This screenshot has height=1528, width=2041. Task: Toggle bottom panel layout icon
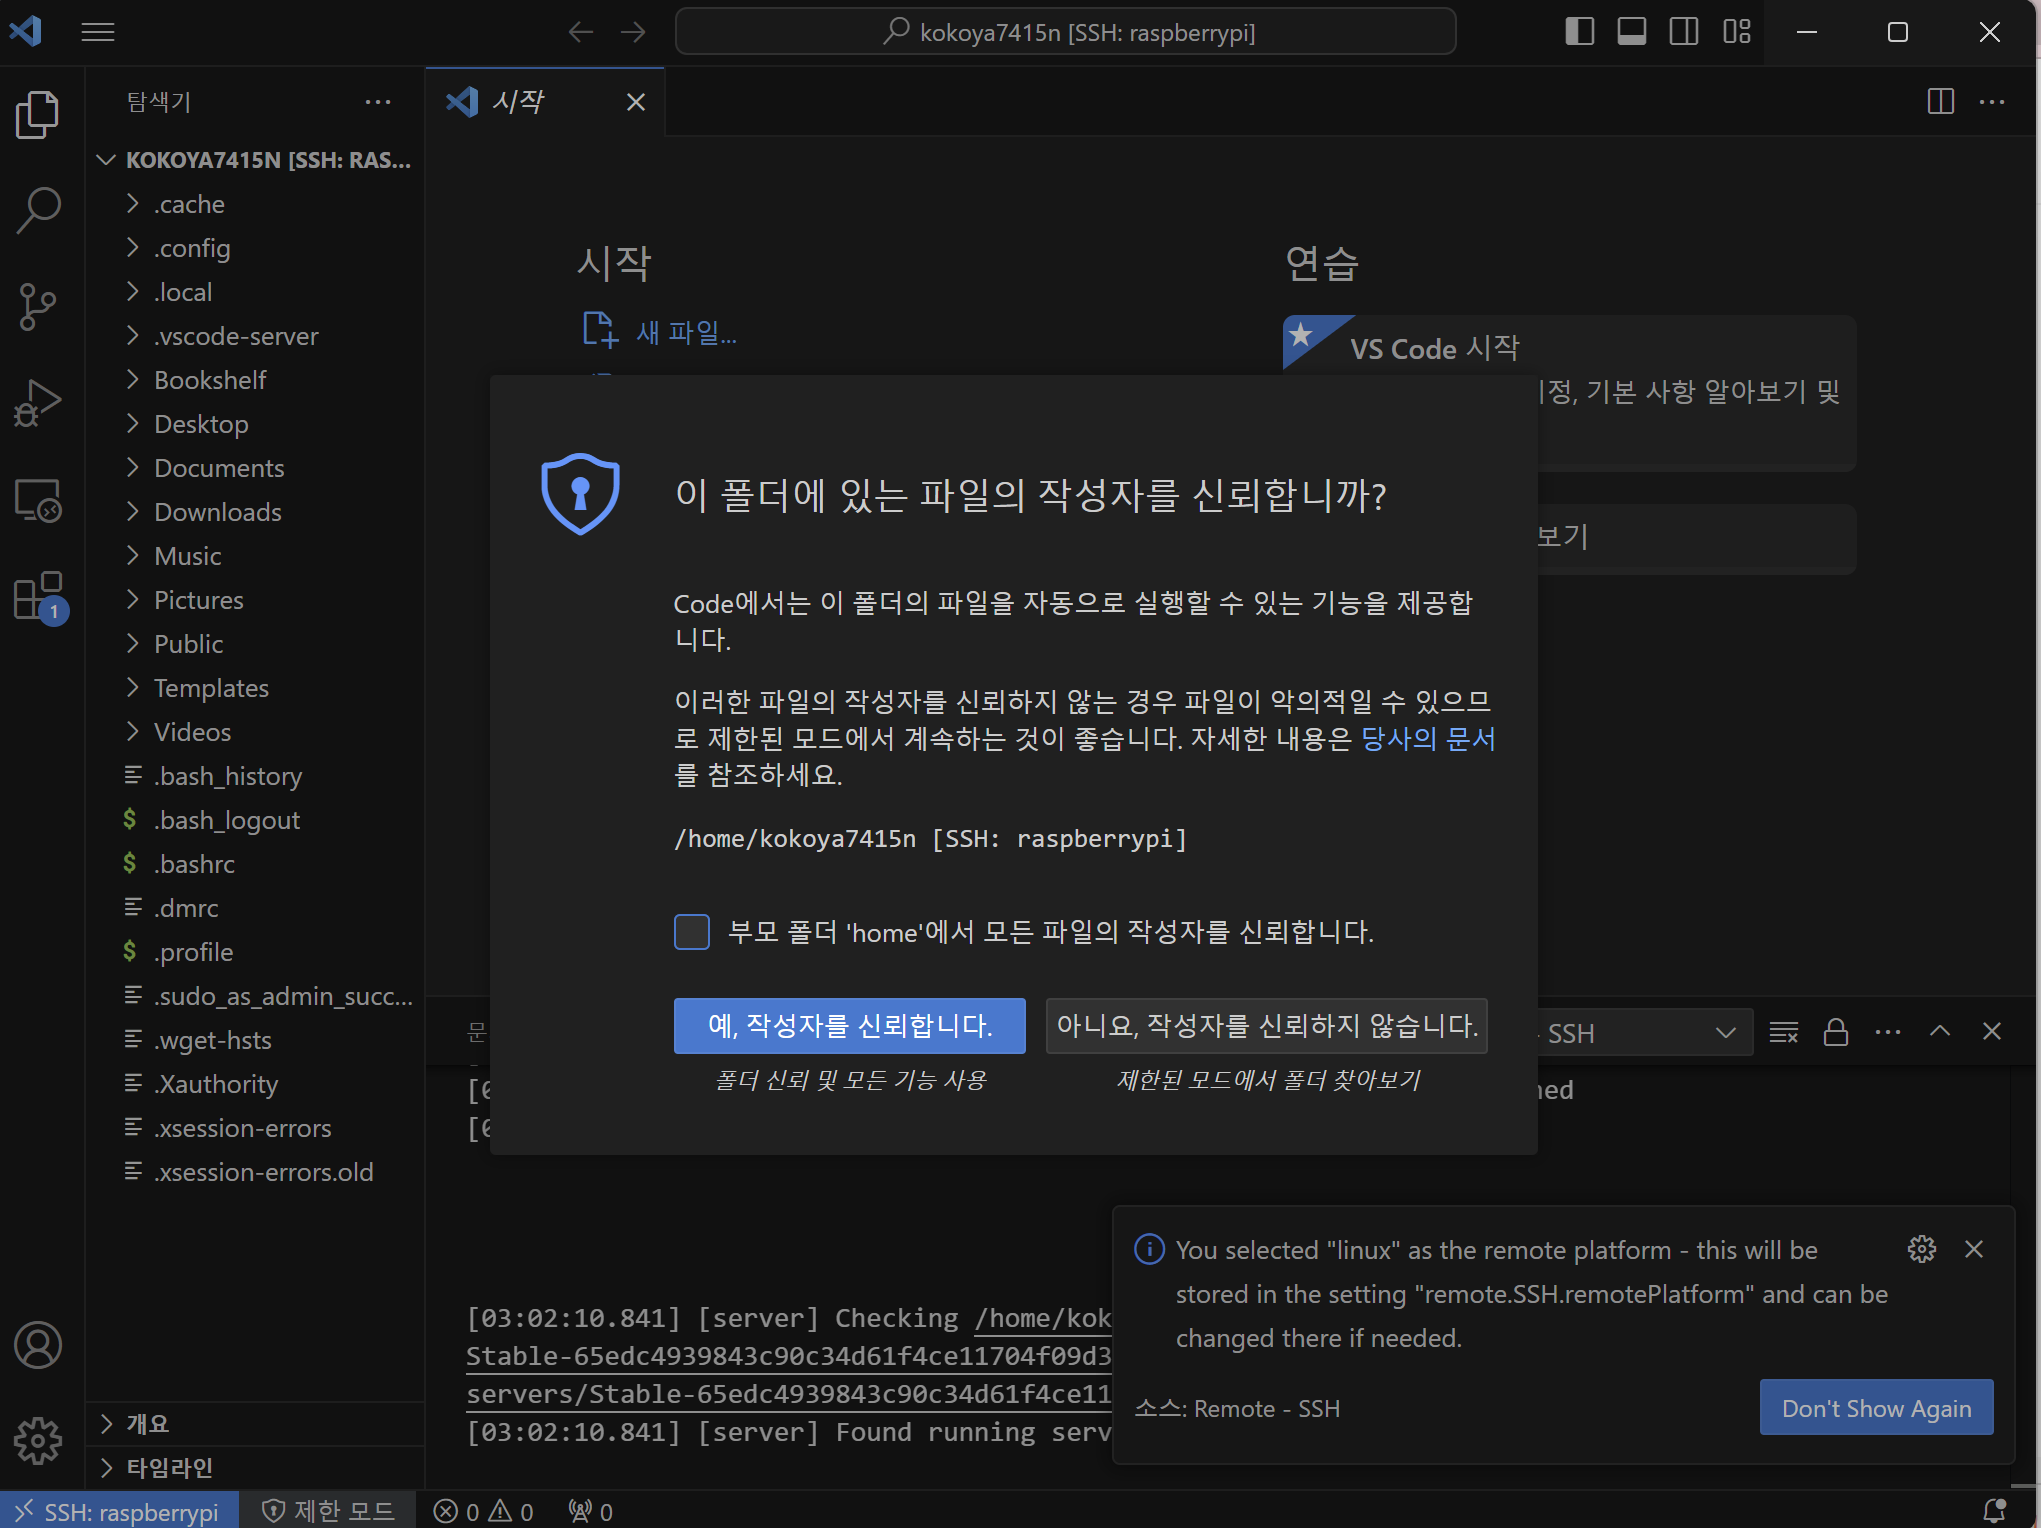1632,32
